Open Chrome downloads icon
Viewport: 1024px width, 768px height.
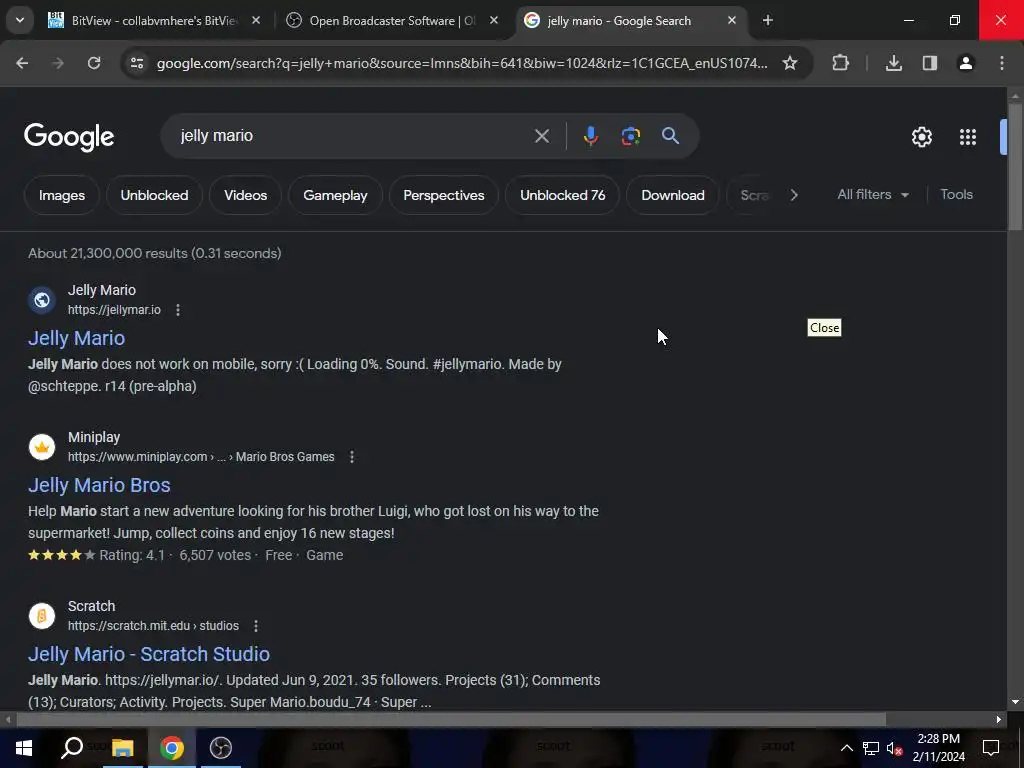[893, 63]
